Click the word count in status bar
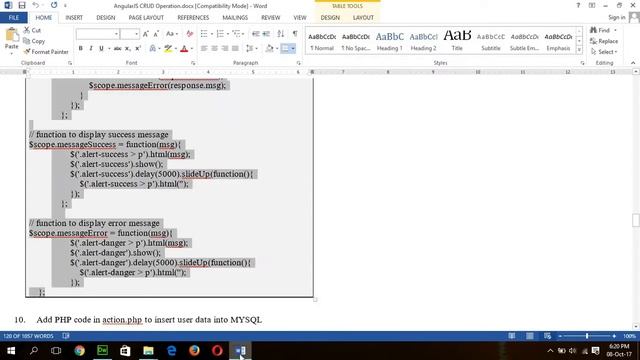Screen dimensions: 640x360 pos(28,336)
